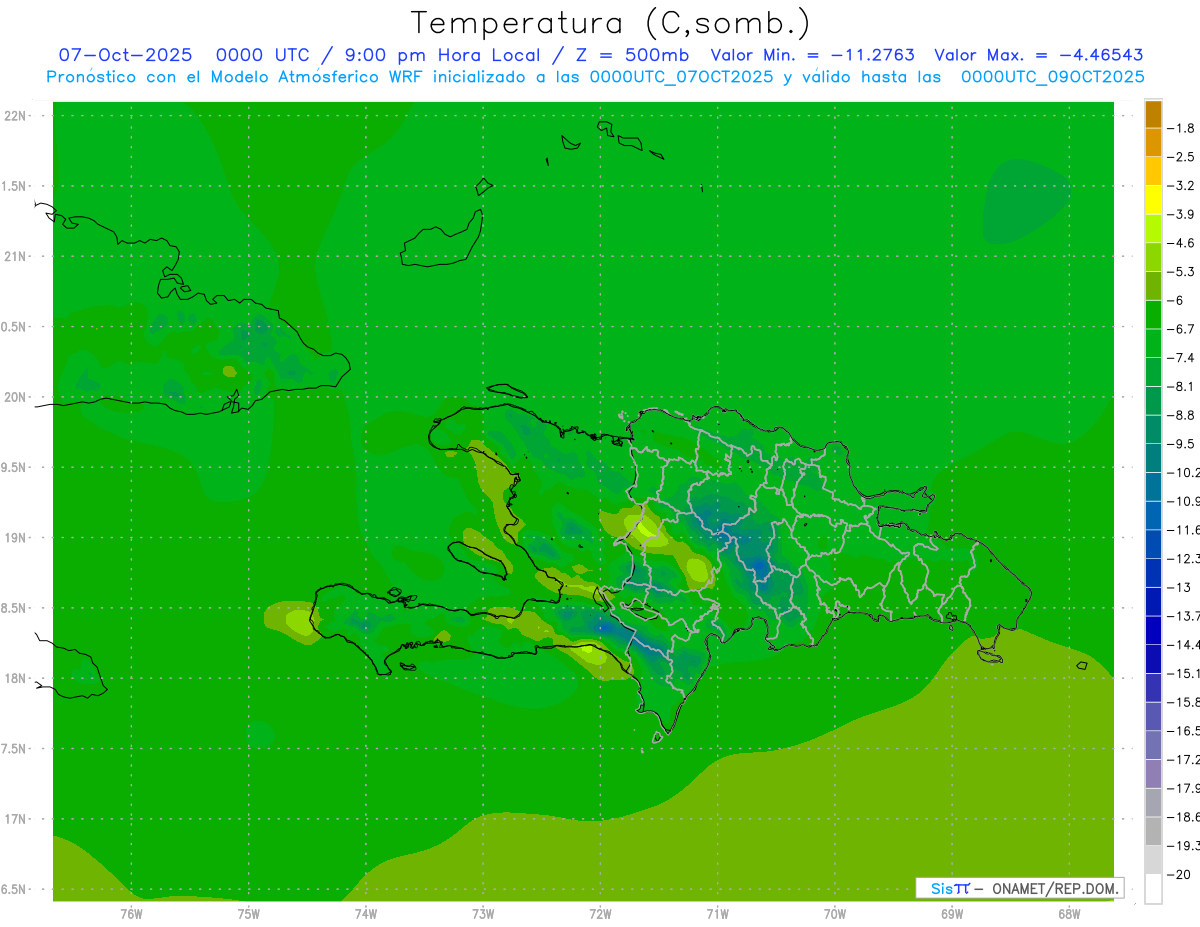Click the light purple swatch between -17.2 and -17.9
This screenshot has height=927, width=1200.
1153,774
